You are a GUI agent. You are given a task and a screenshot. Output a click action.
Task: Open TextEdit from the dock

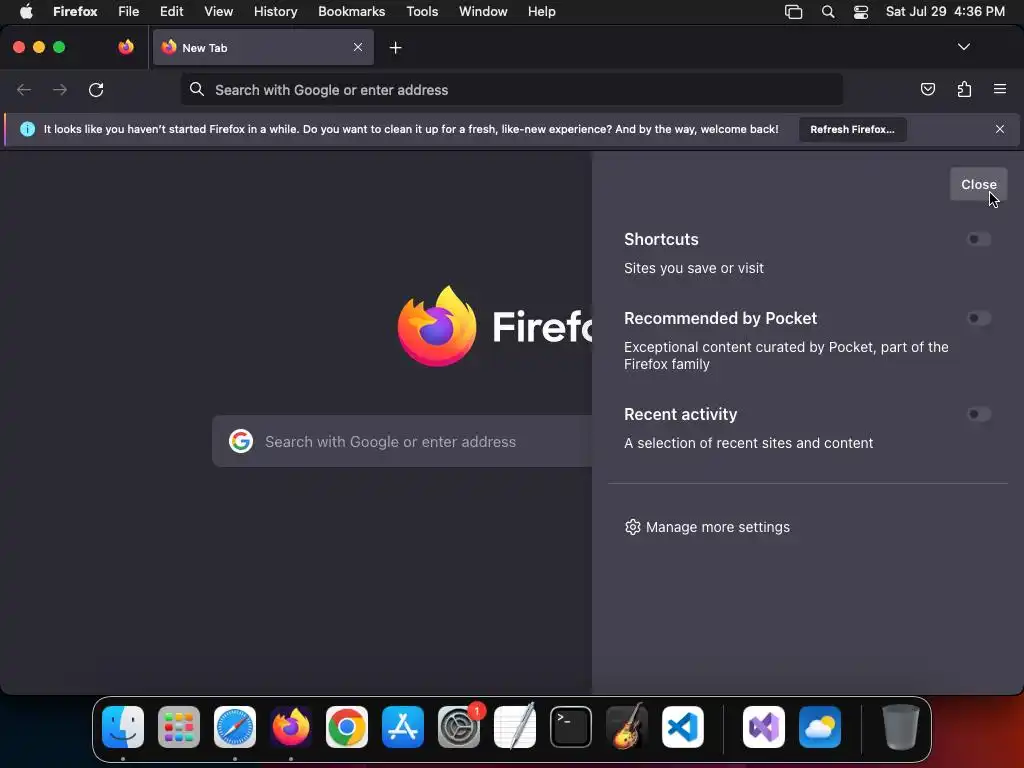515,727
